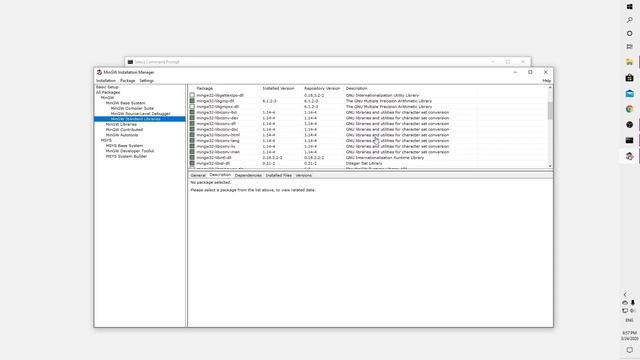Image resolution: width=640 pixels, height=360 pixels.
Task: Select MinGW Developer Toolkit category
Action: click(x=130, y=151)
